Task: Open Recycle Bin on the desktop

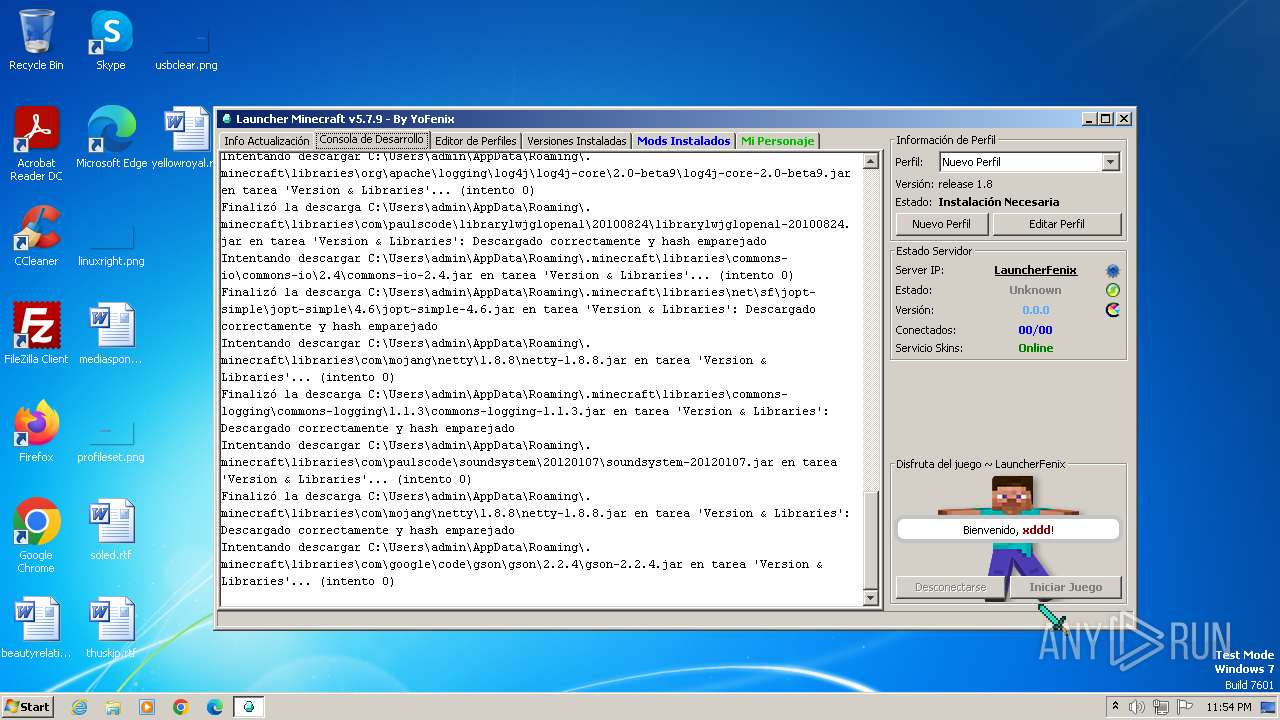Action: (36, 40)
